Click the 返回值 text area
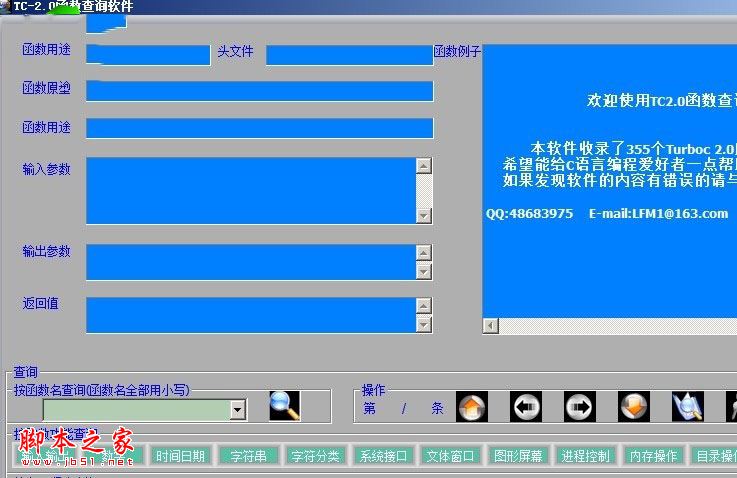This screenshot has width=737, height=478. click(x=251, y=315)
